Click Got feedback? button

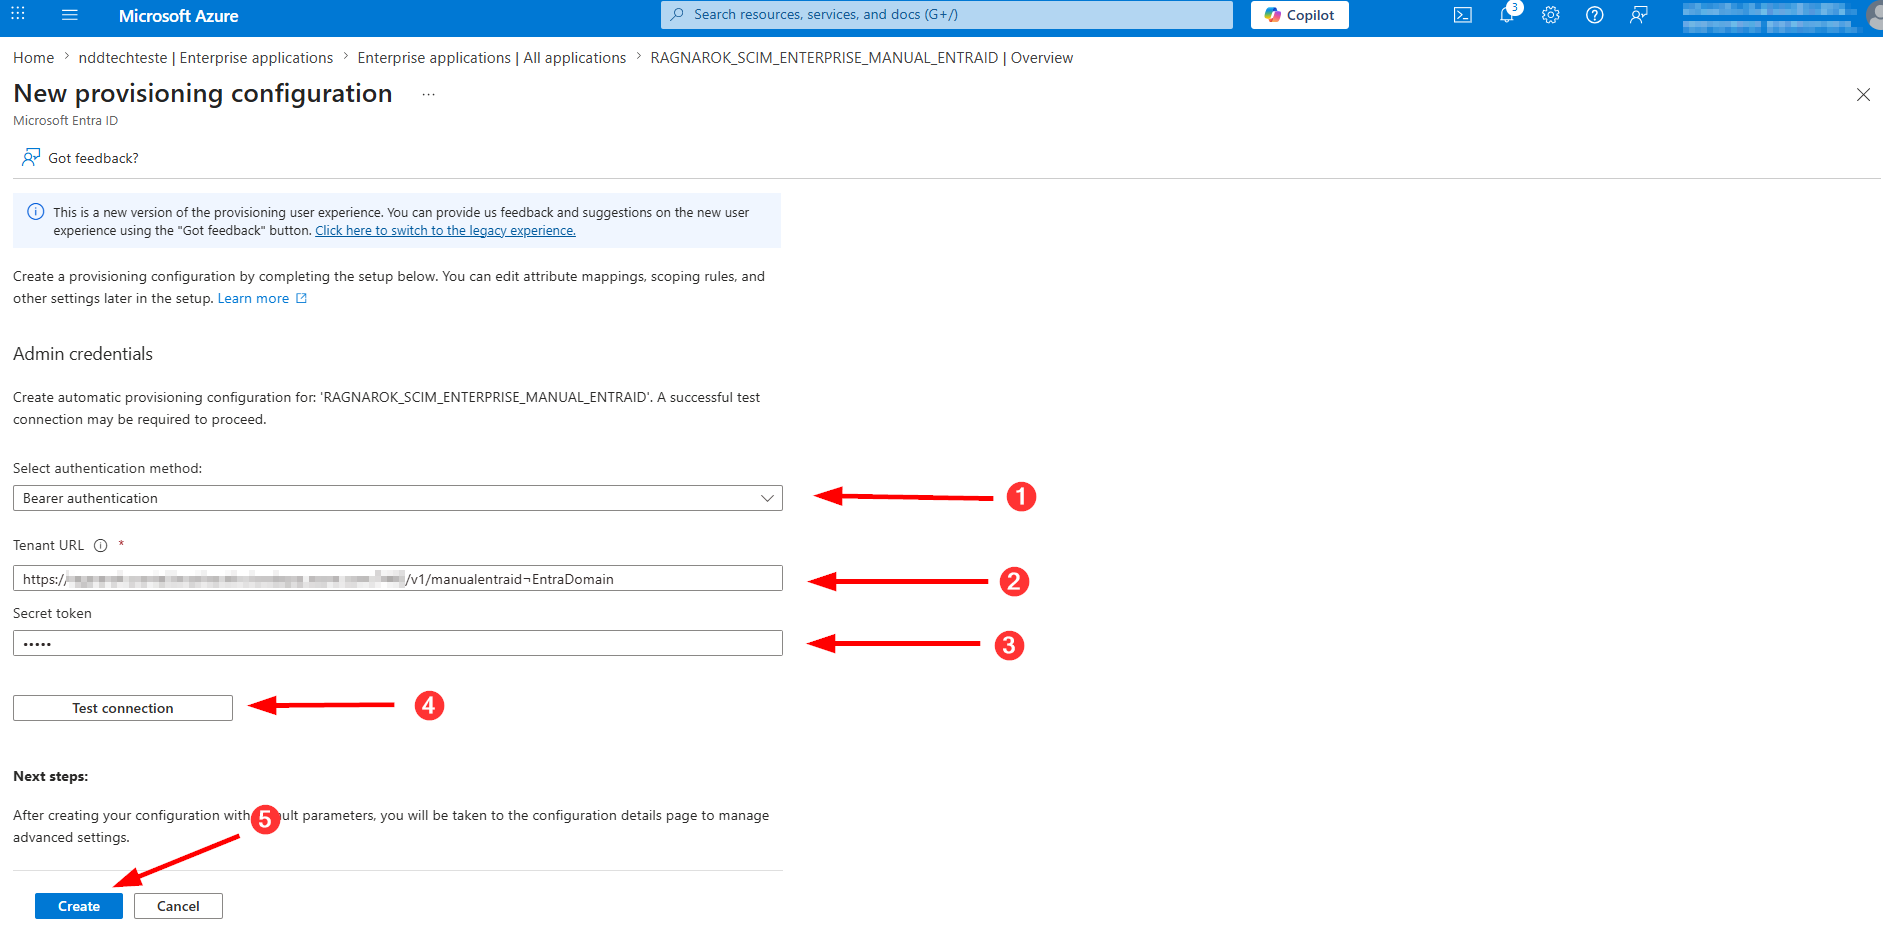click(81, 158)
